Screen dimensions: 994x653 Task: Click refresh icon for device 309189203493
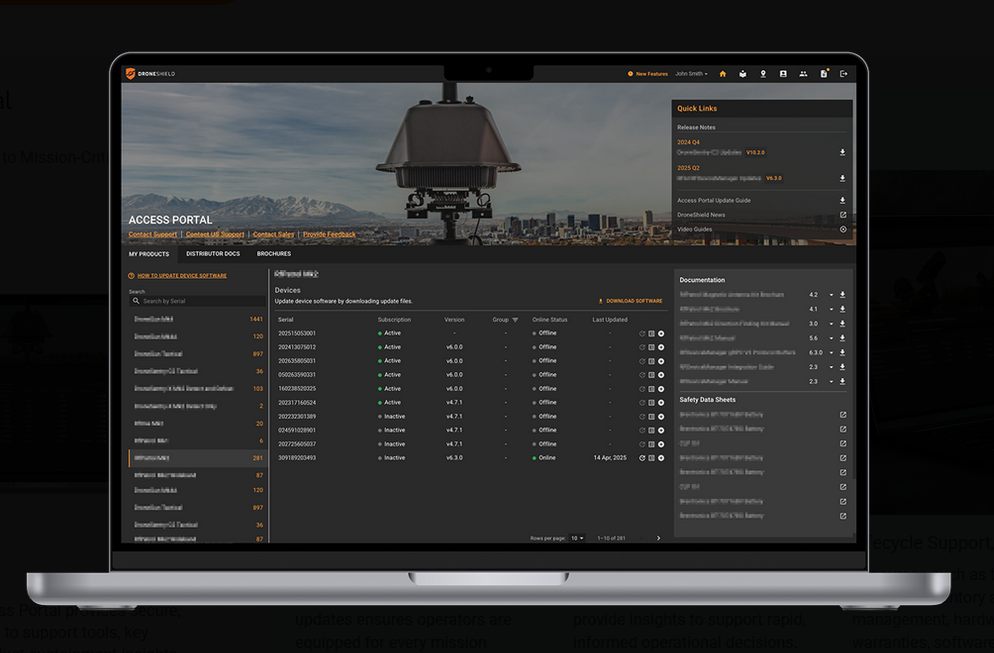(x=642, y=458)
